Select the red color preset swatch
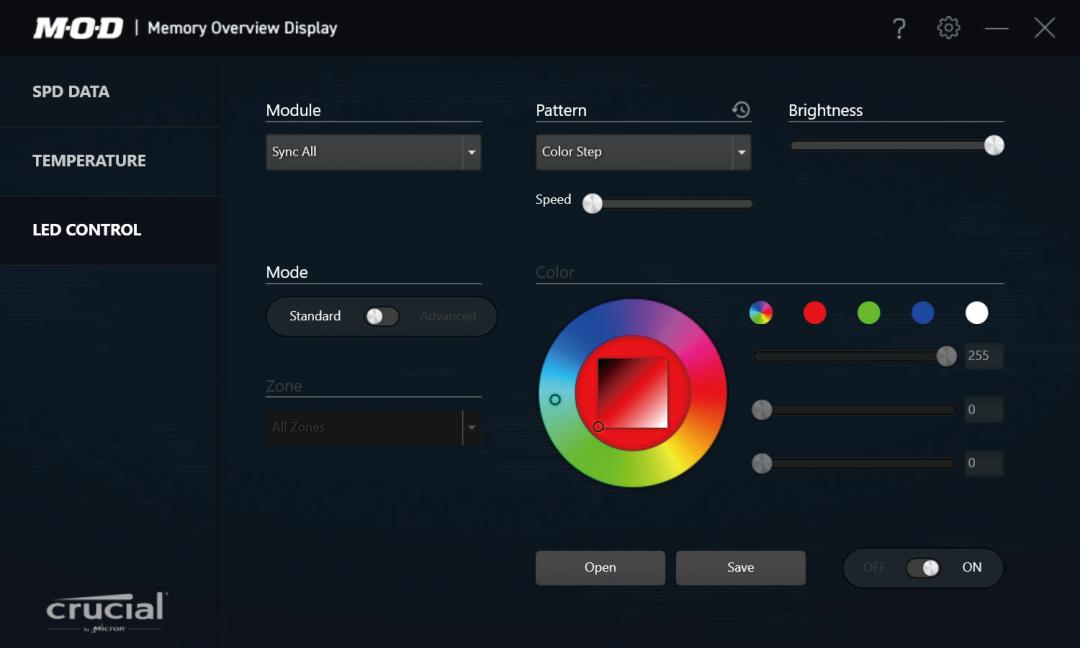Screen dimensions: 1080x648 pyautogui.click(x=815, y=313)
